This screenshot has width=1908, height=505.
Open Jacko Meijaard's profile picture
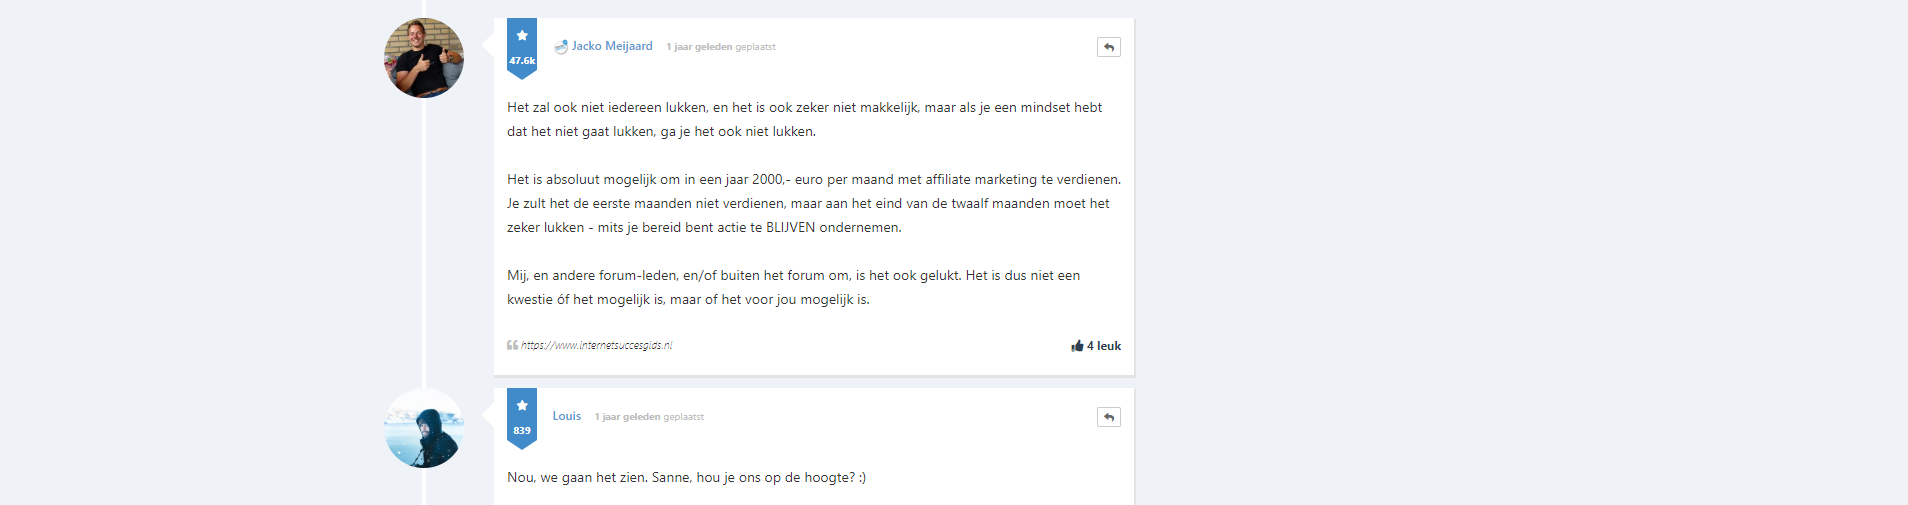point(424,58)
